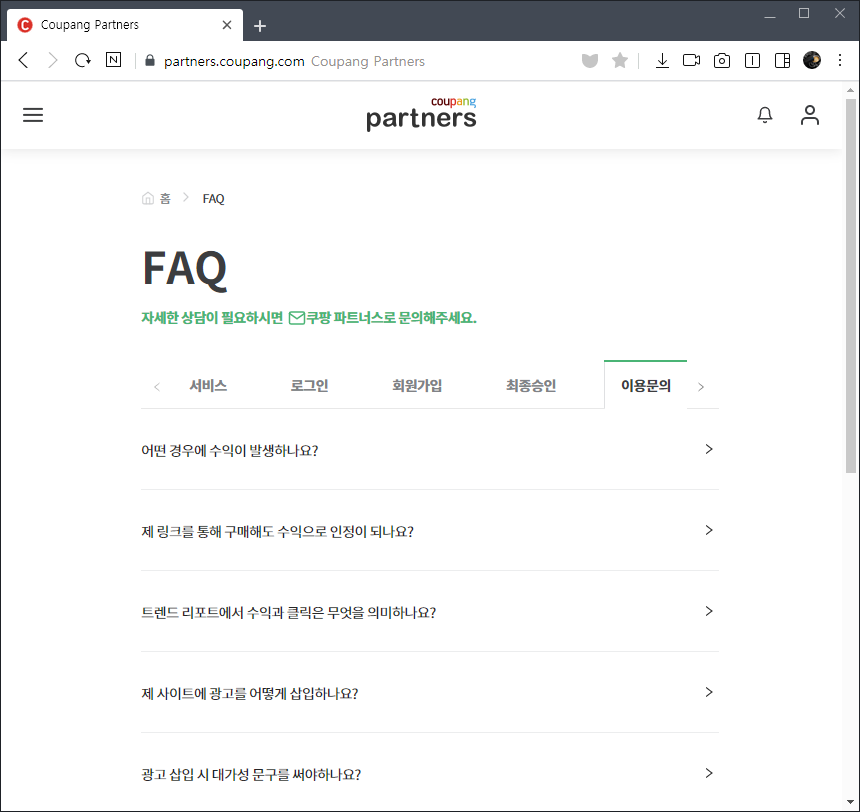Close the Coupang Partners tab
This screenshot has height=812, width=860.
(x=227, y=25)
